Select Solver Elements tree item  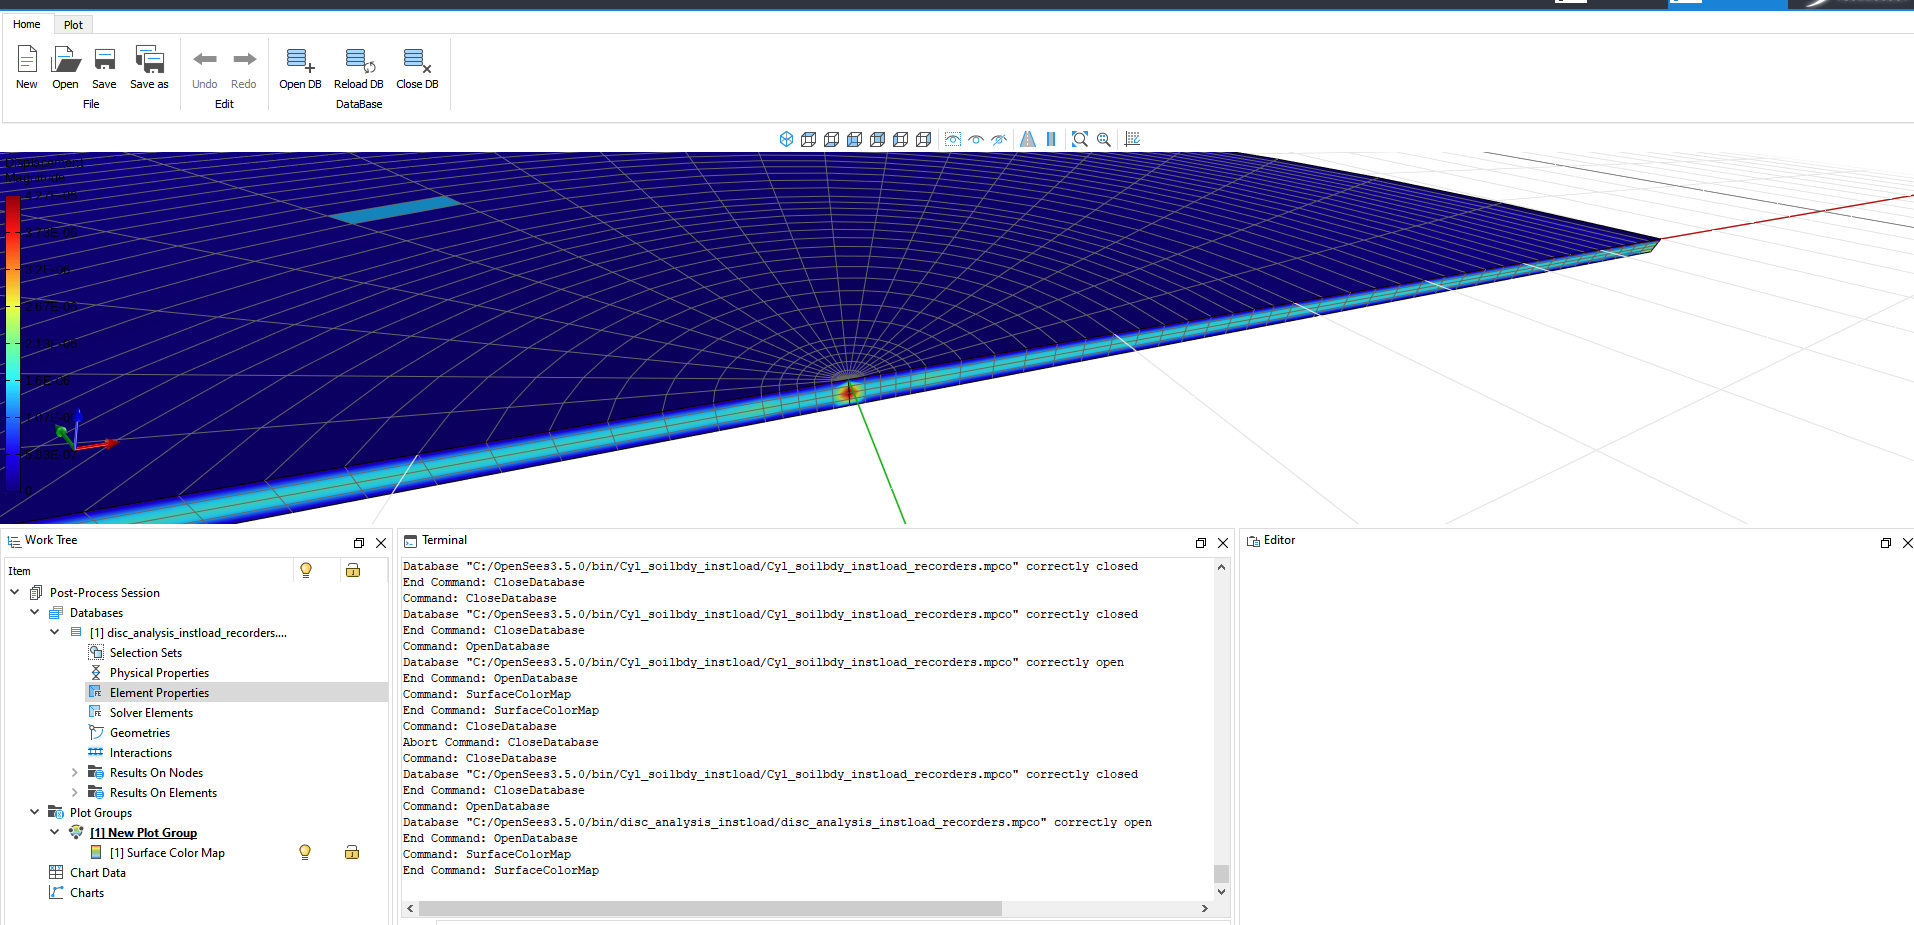coord(151,713)
